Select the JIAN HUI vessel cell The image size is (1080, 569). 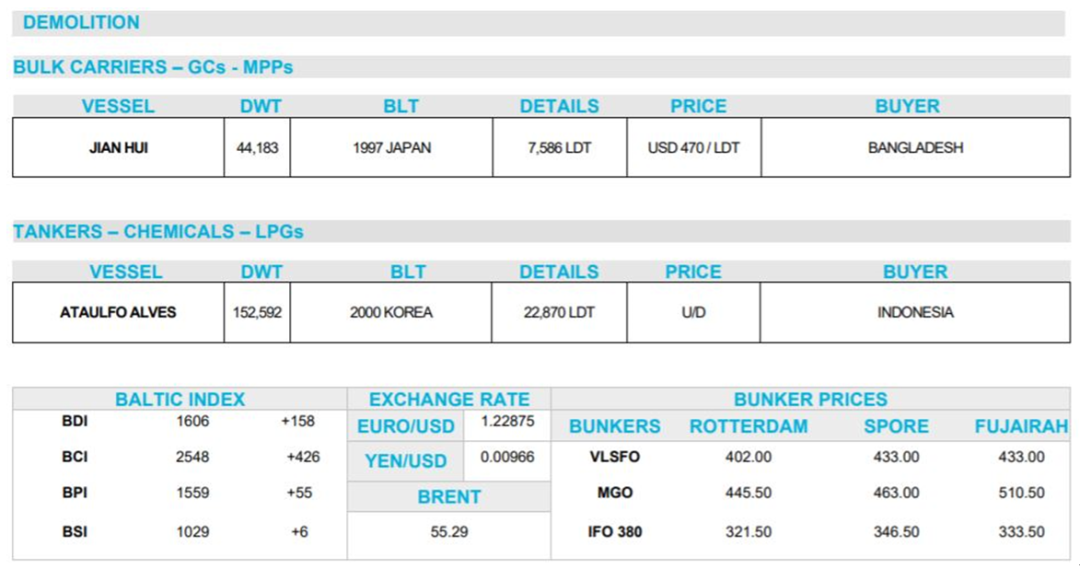pyautogui.click(x=119, y=148)
